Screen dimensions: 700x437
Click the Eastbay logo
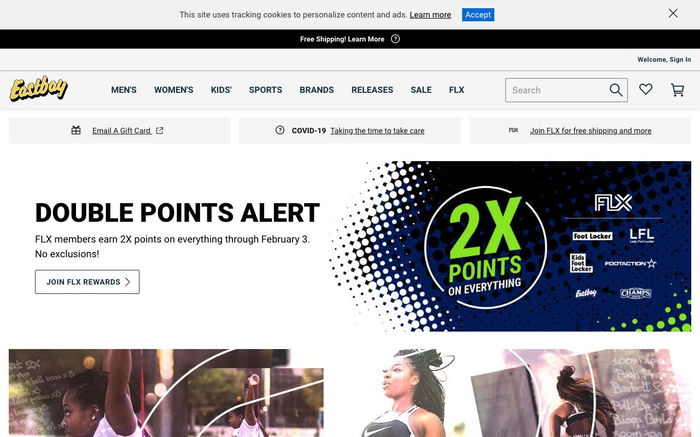click(39, 88)
